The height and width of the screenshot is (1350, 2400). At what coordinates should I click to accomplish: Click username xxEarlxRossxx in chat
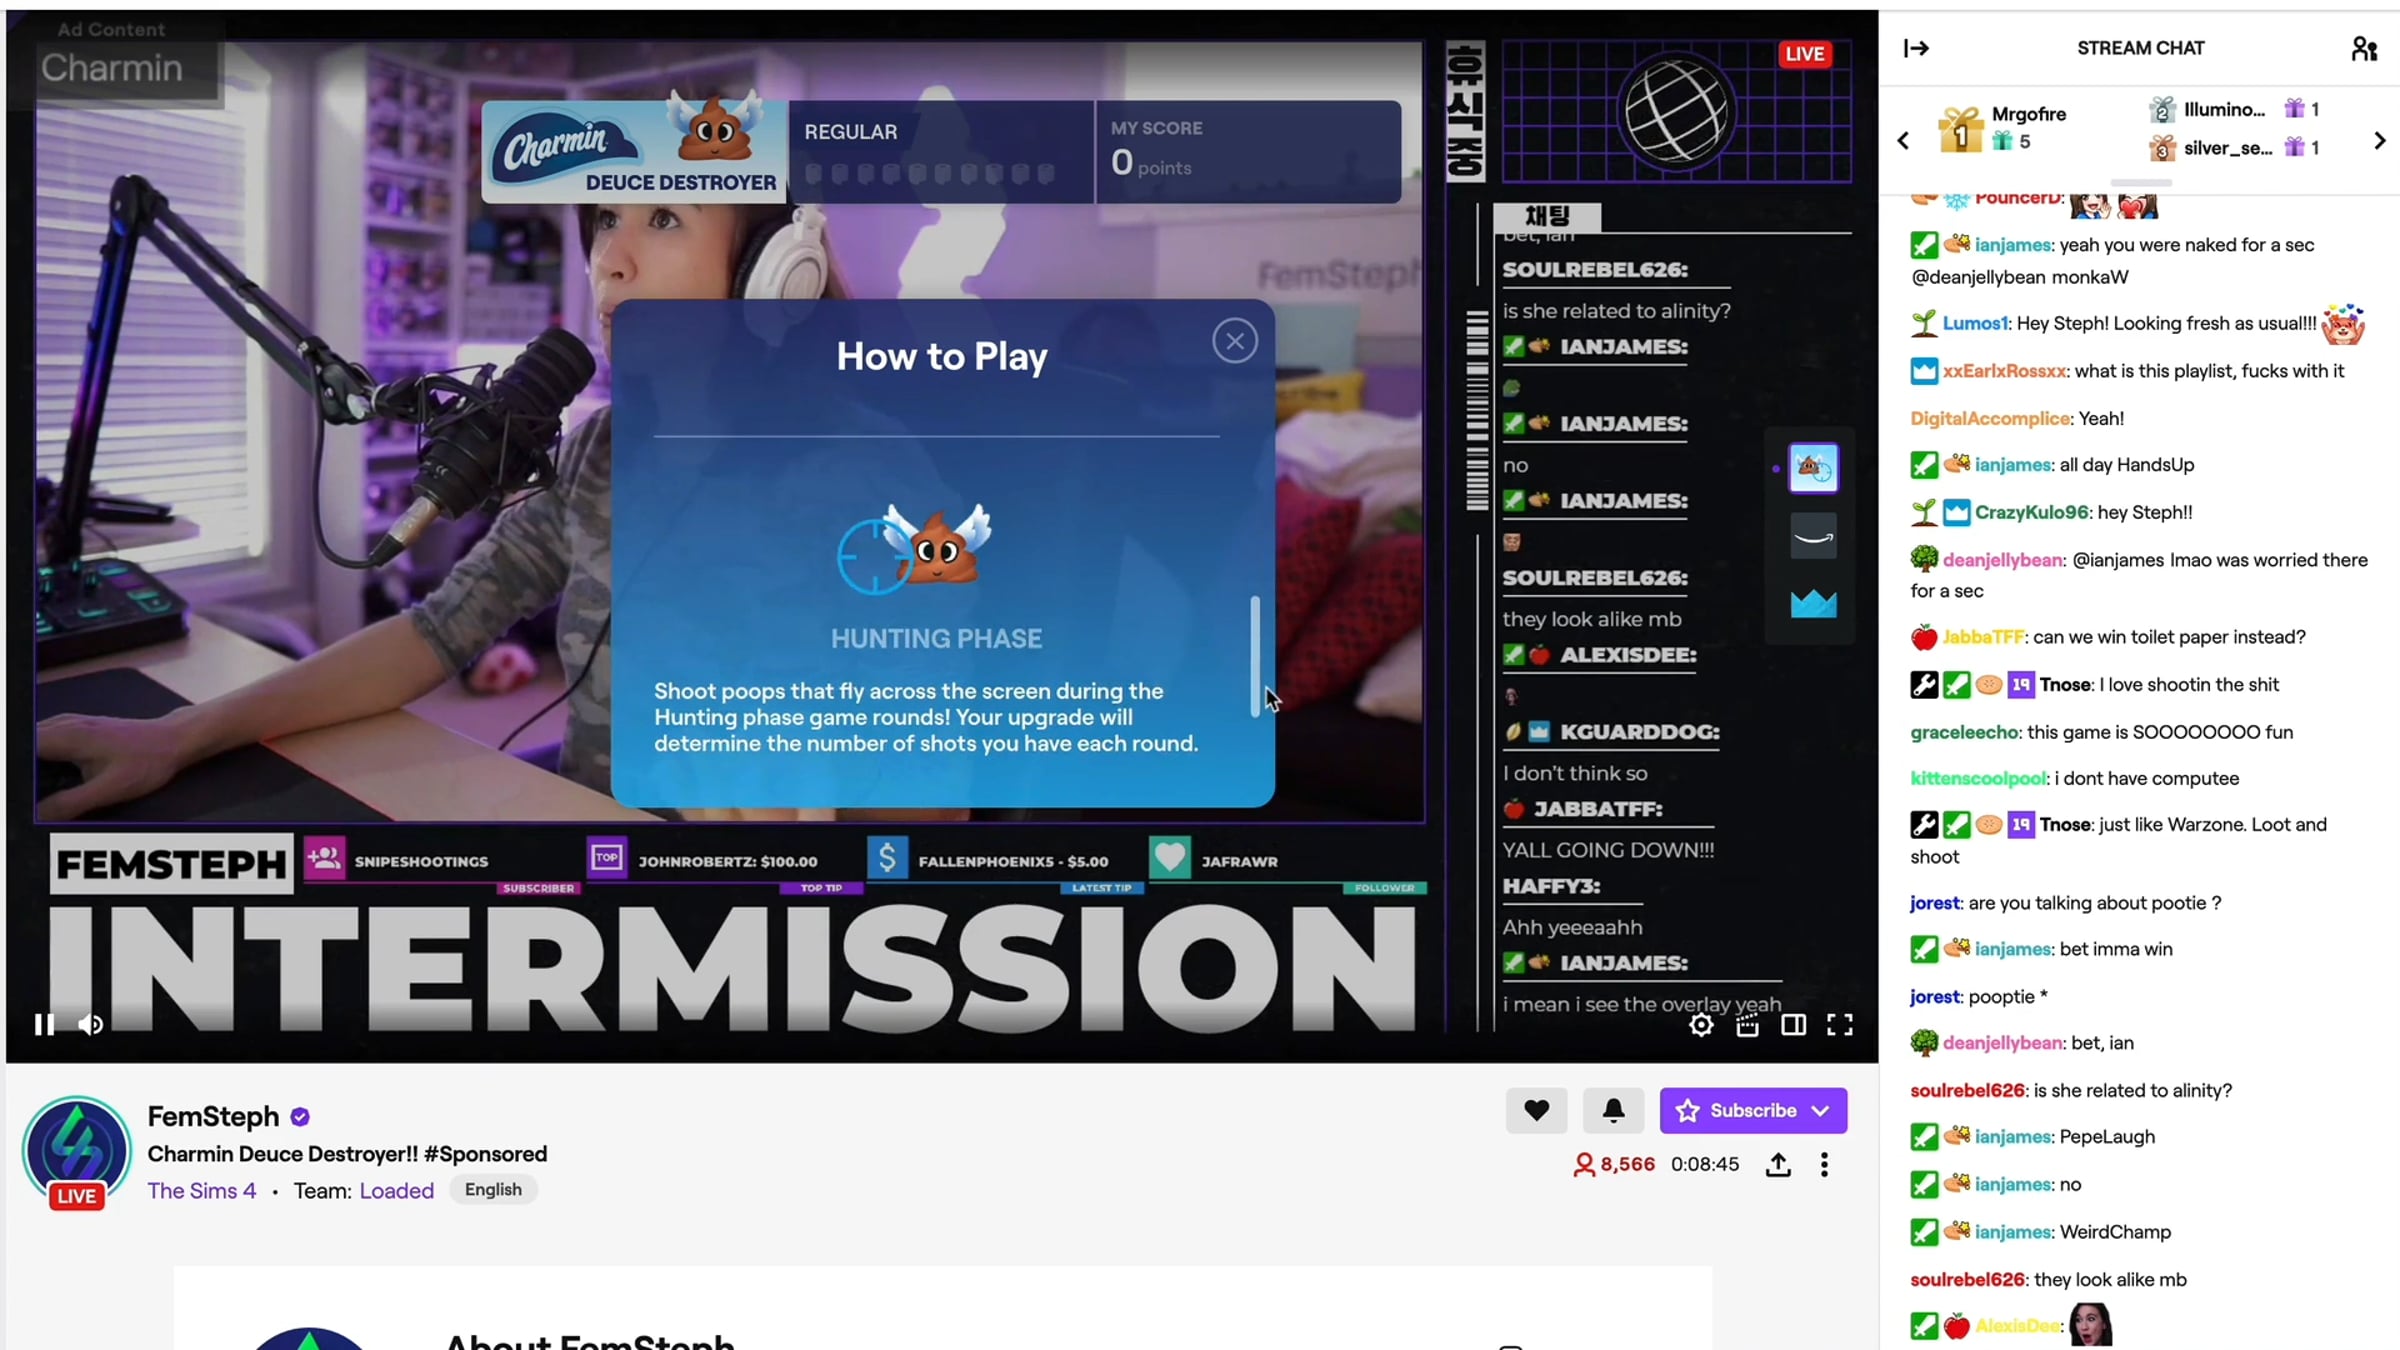pos(2004,371)
